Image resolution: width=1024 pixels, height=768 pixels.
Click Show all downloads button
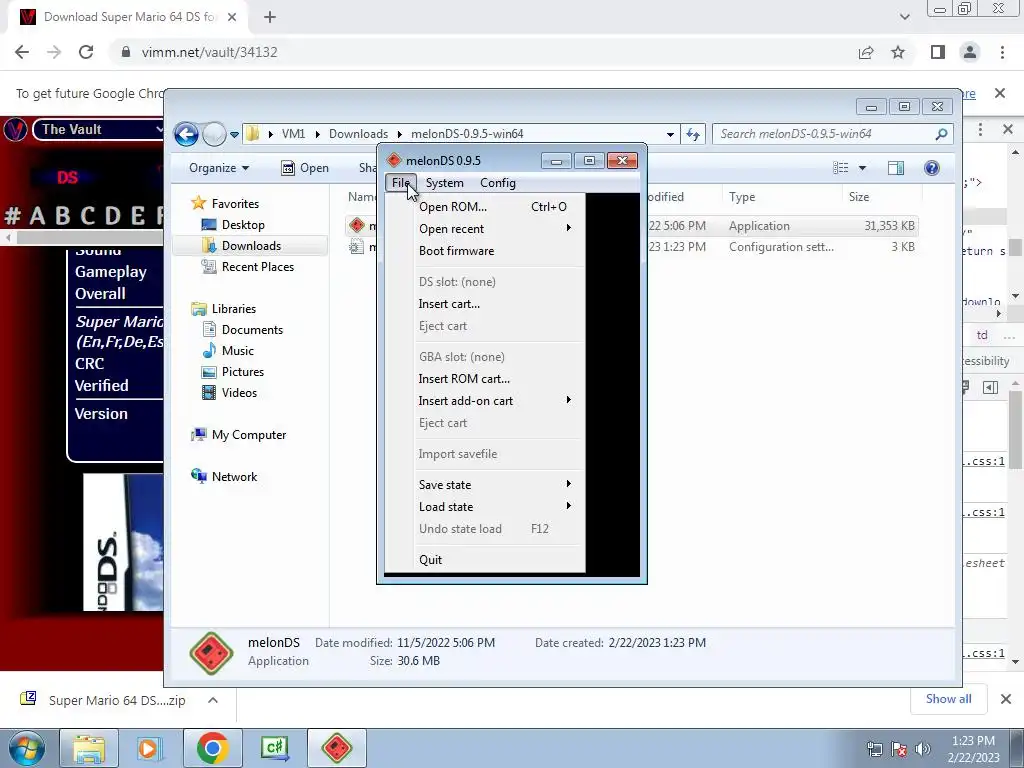948,699
